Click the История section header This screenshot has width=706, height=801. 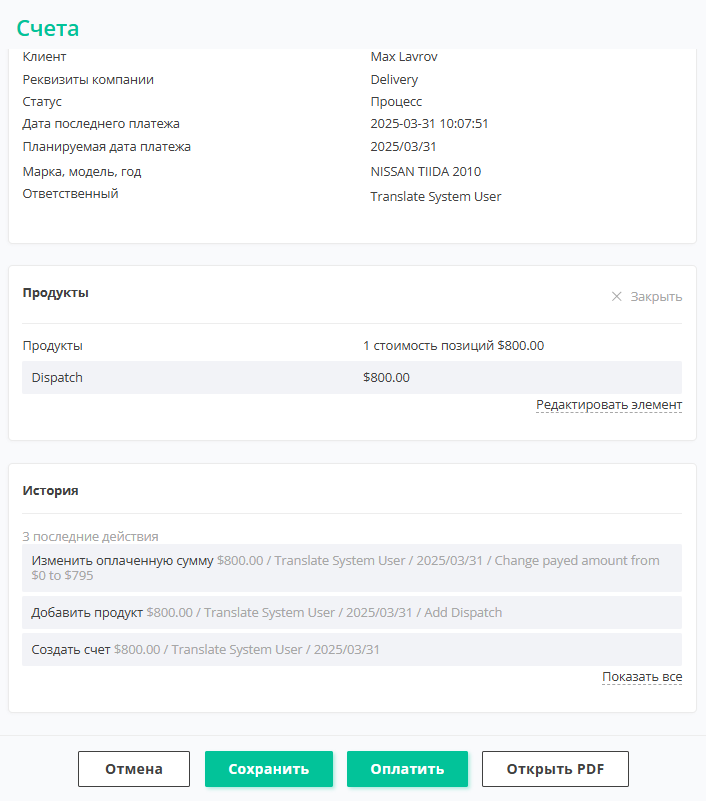pos(51,490)
